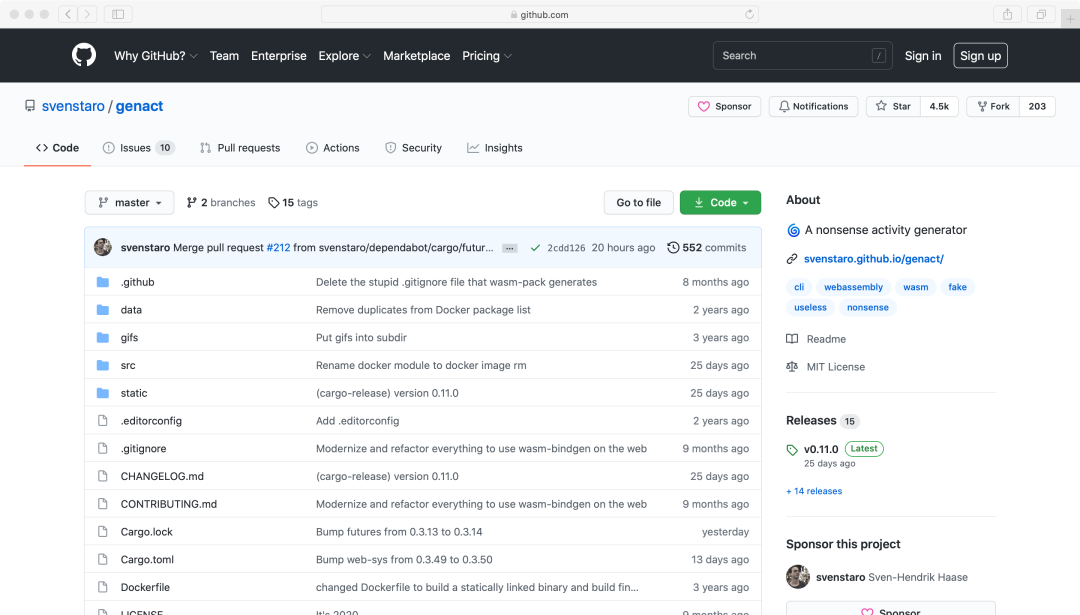The image size is (1080, 615).
Task: Open the GitHub Octocat logo home link
Action: tap(84, 55)
